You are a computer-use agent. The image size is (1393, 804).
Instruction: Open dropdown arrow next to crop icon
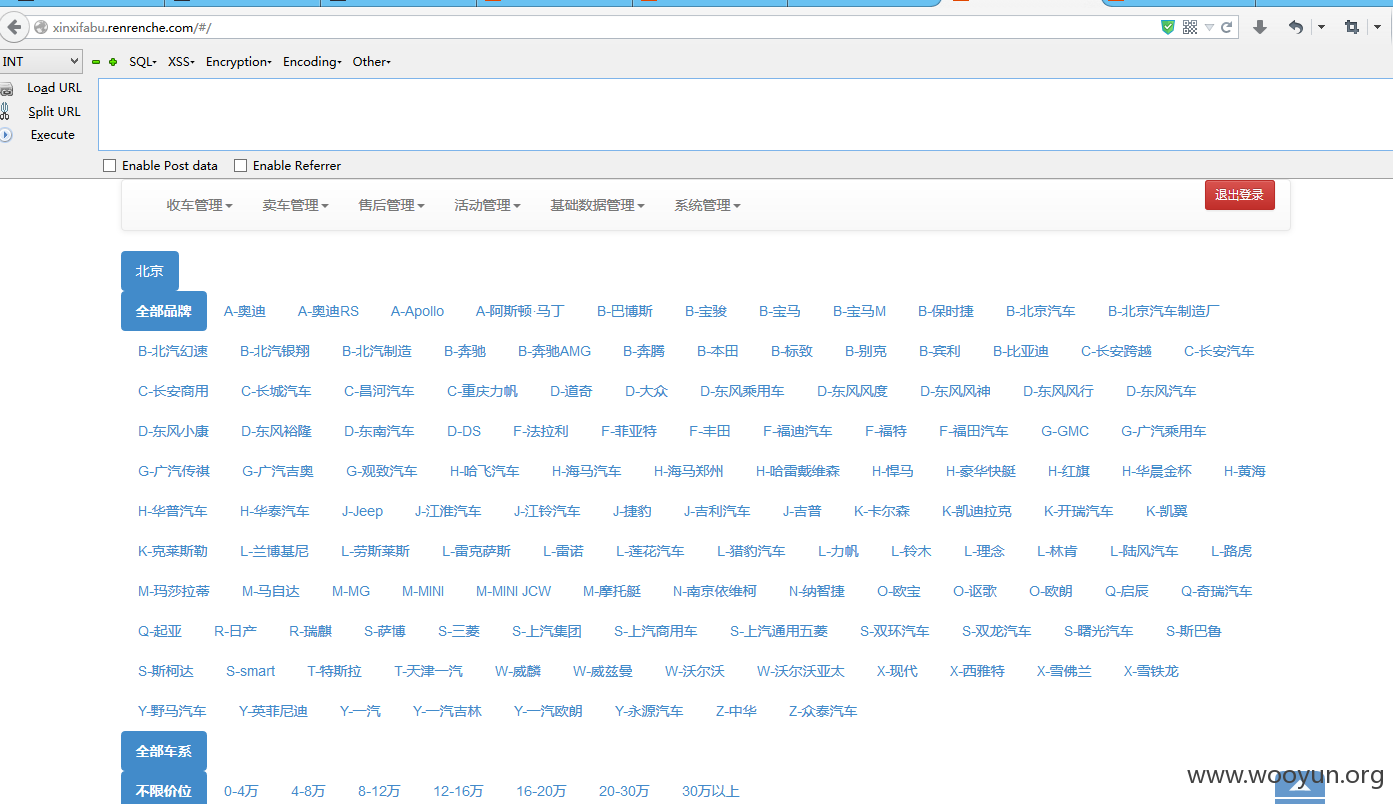[1378, 27]
